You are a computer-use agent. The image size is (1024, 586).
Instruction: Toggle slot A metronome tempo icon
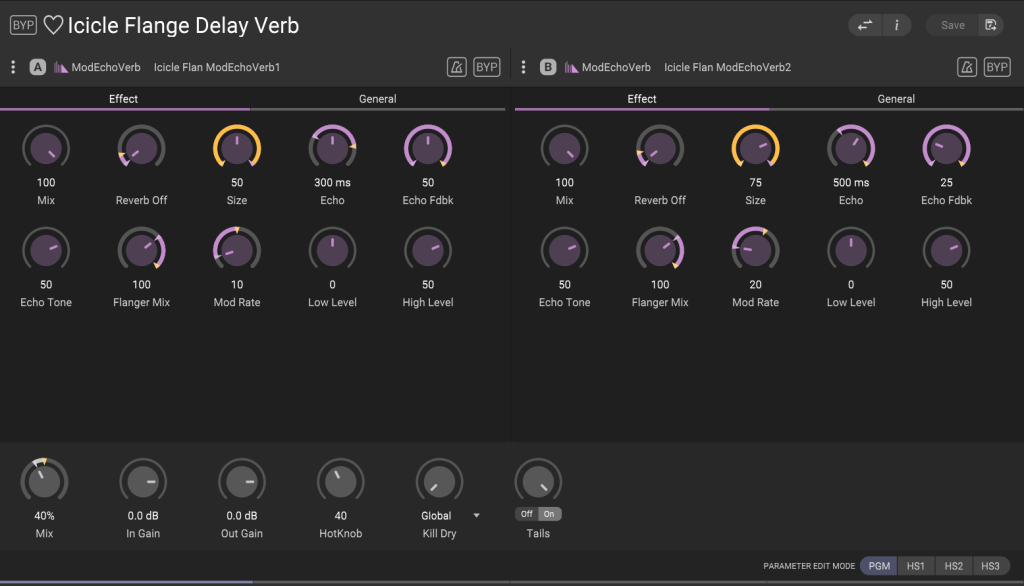[456, 67]
